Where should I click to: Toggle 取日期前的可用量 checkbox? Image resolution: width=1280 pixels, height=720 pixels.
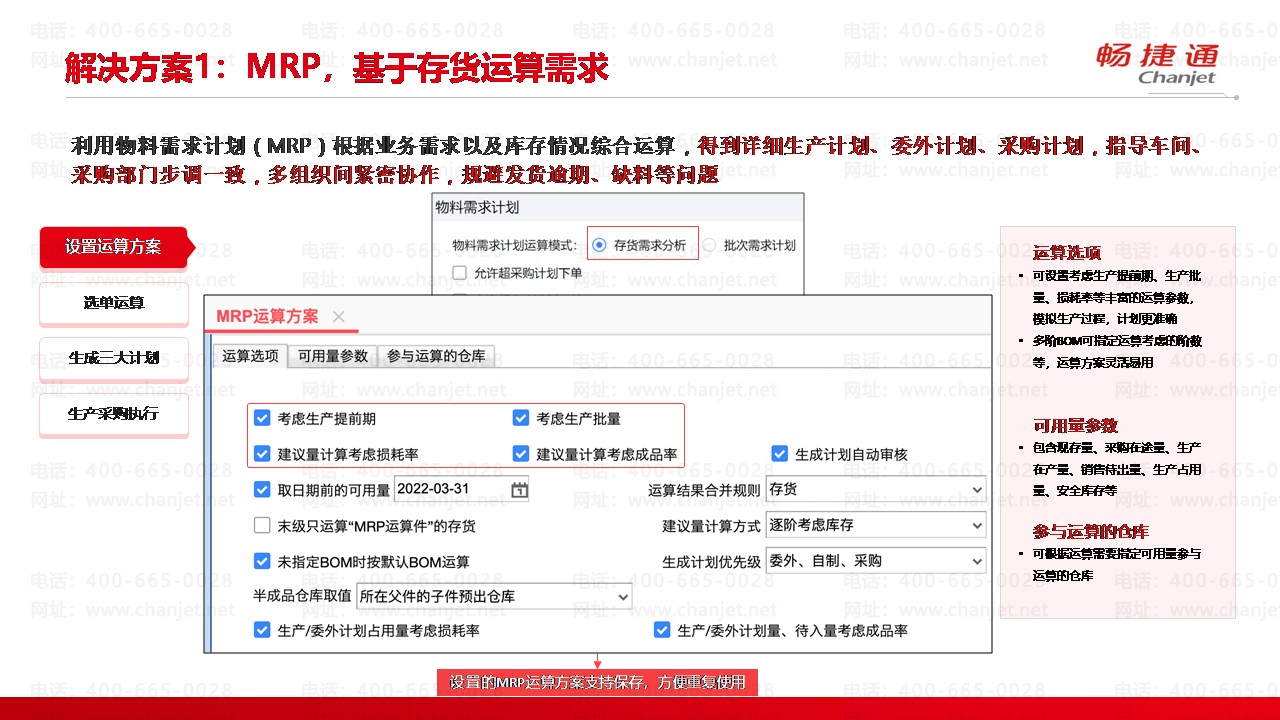[262, 490]
